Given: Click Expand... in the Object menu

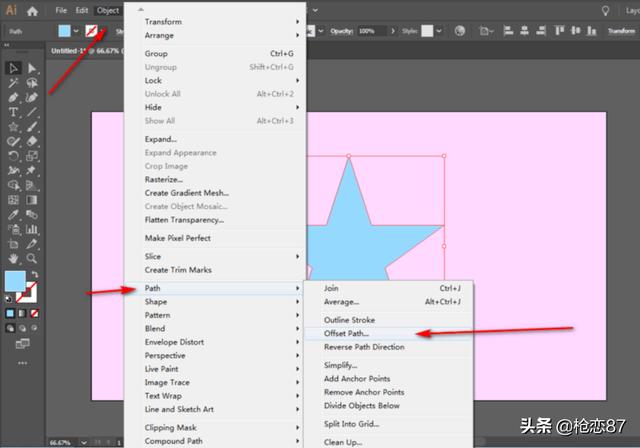Looking at the screenshot, I should click(160, 139).
